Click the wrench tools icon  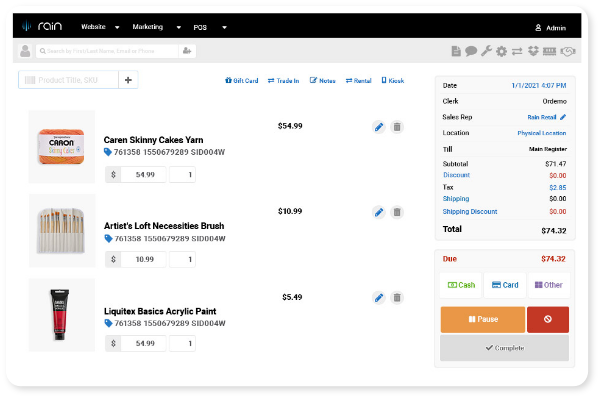click(486, 51)
